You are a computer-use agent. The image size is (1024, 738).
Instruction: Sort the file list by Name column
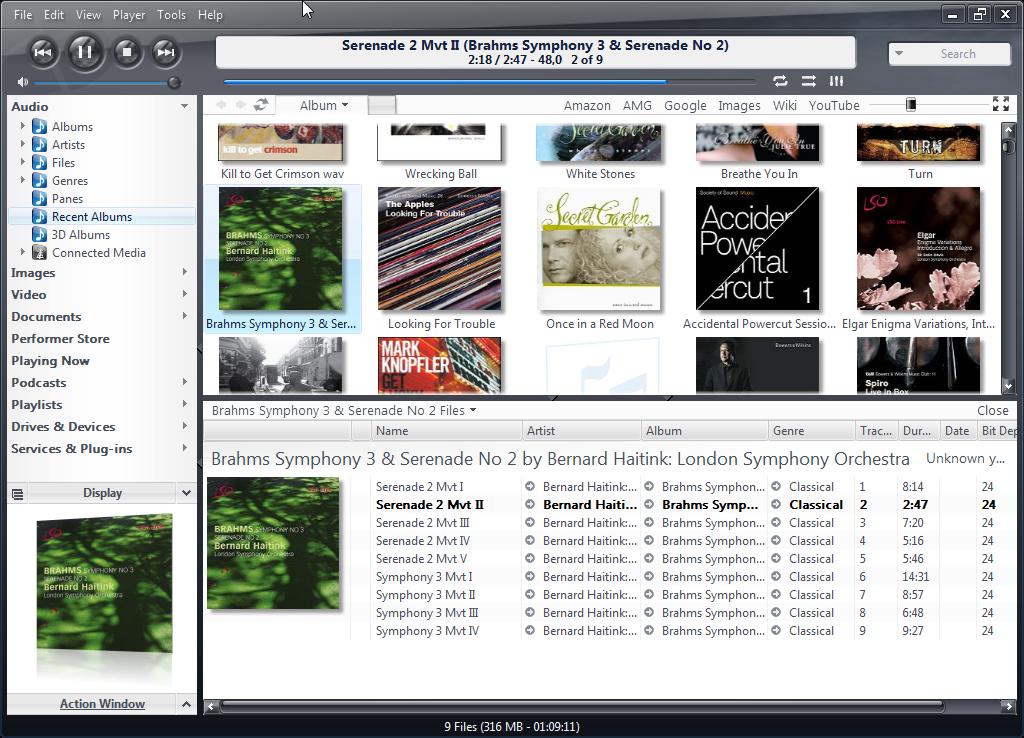coord(447,430)
